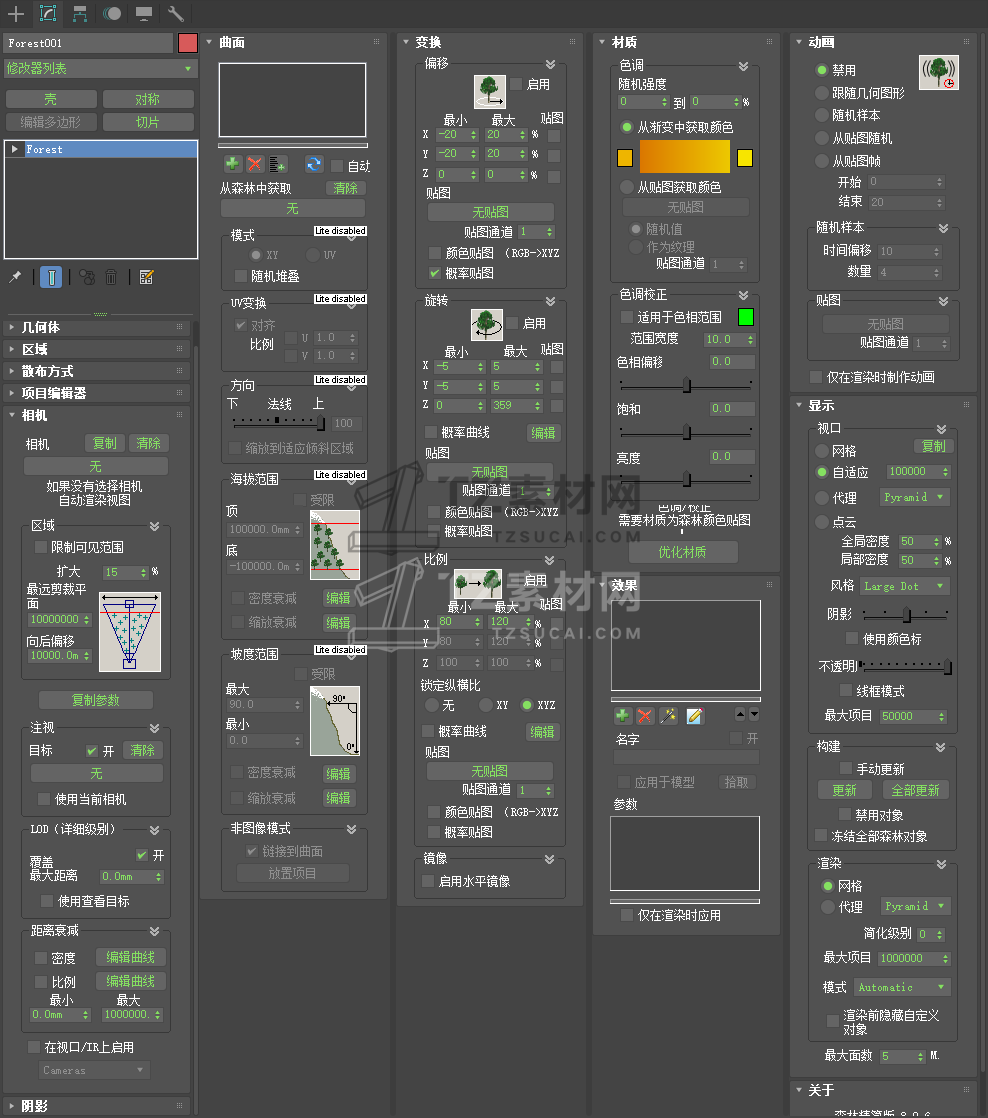Collapse the 旋转 group chevron
988x1118 pixels.
coord(550,301)
